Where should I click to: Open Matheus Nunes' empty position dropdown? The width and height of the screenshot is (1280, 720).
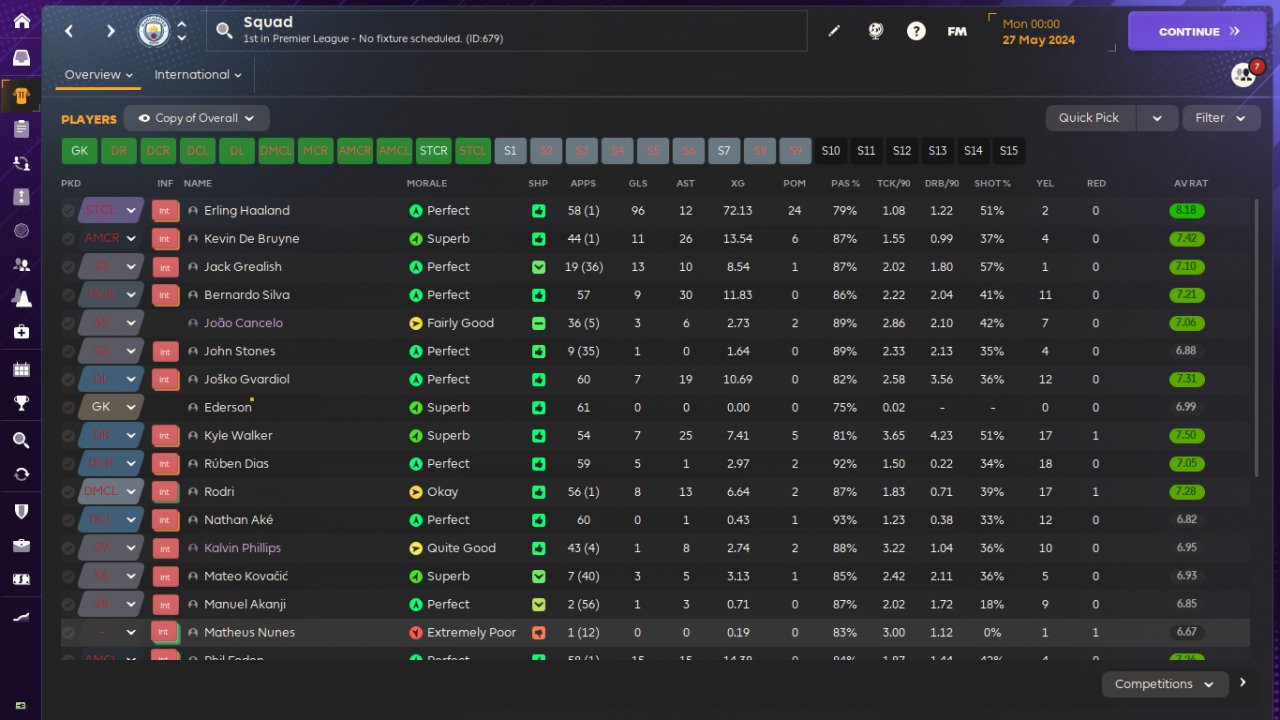112,633
